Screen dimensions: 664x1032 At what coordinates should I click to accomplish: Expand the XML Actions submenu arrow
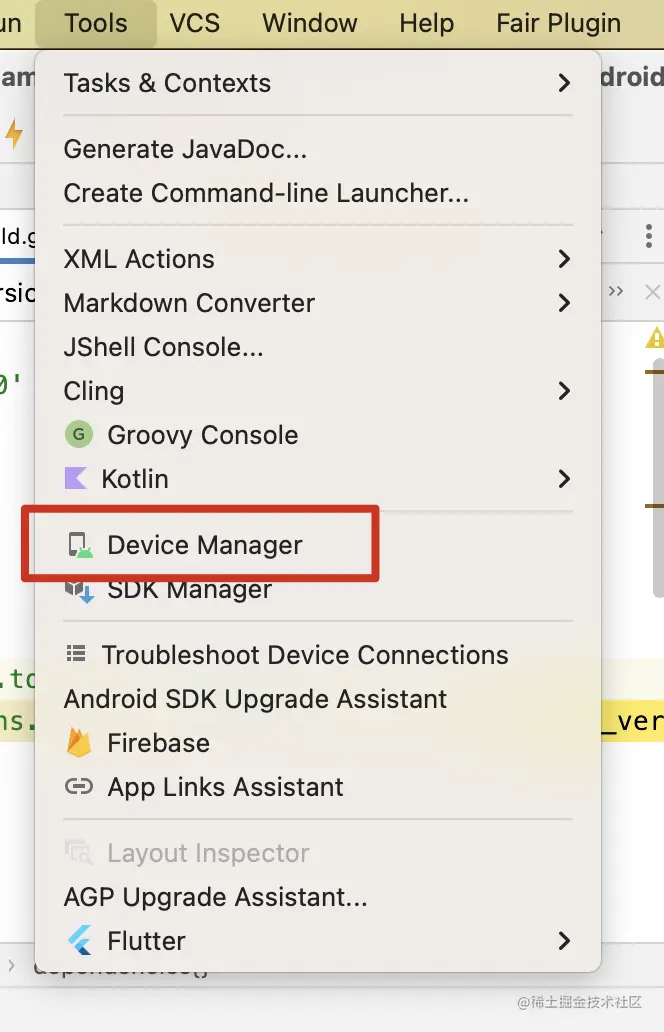[x=564, y=259]
